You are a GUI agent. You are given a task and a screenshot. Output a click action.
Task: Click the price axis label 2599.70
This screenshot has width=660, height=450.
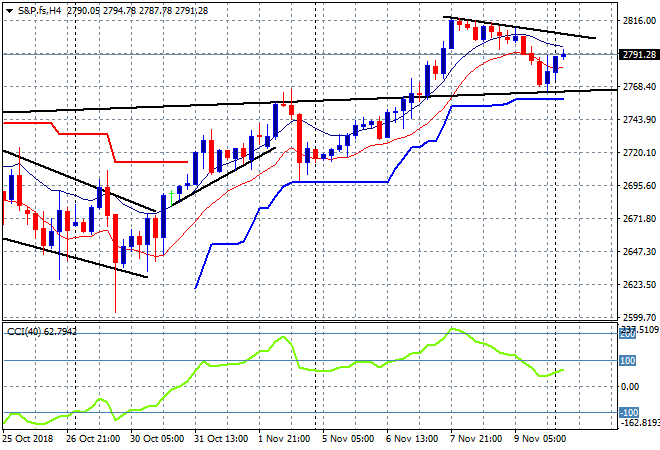pos(639,317)
